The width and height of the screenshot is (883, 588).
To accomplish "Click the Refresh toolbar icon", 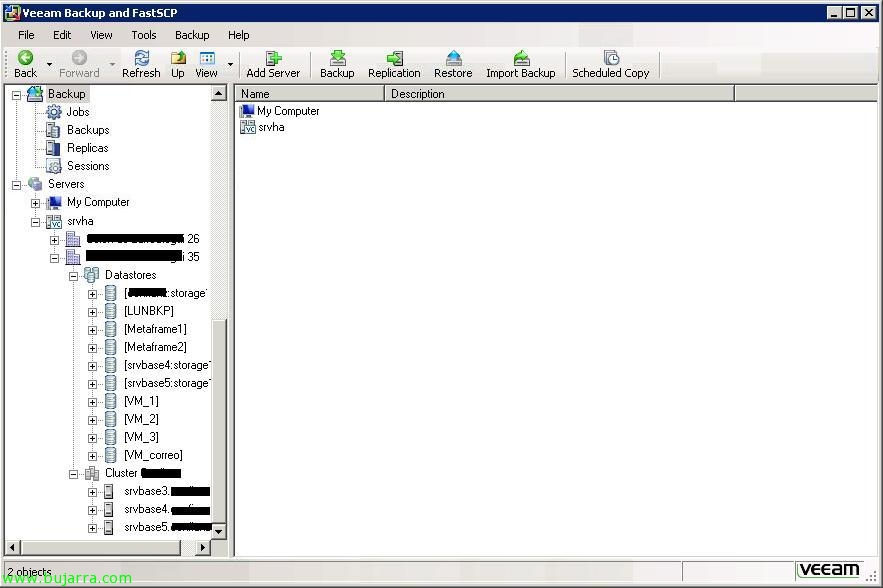I will (141, 57).
